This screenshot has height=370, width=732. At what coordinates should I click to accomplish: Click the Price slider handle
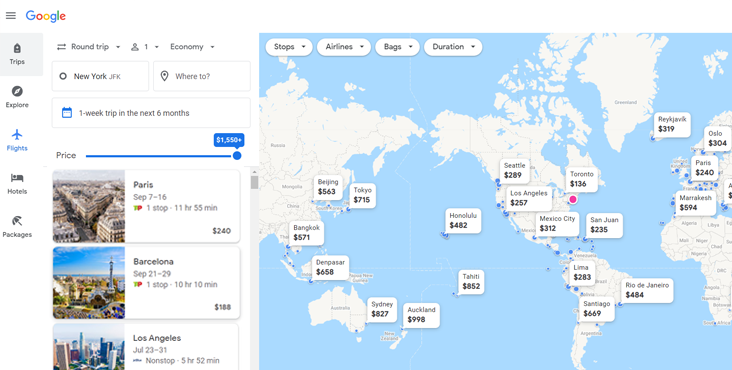coord(237,155)
